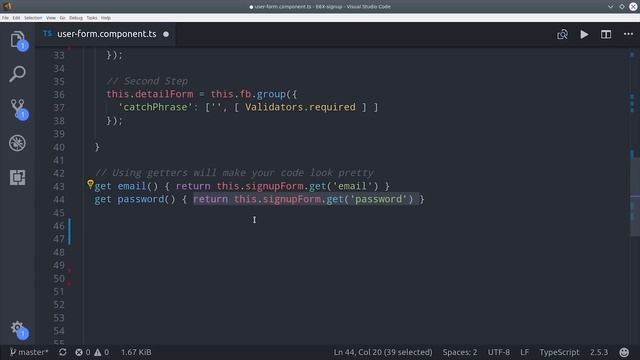
Task: Click the title bar dropdown chevron
Action: click(x=610, y=7)
